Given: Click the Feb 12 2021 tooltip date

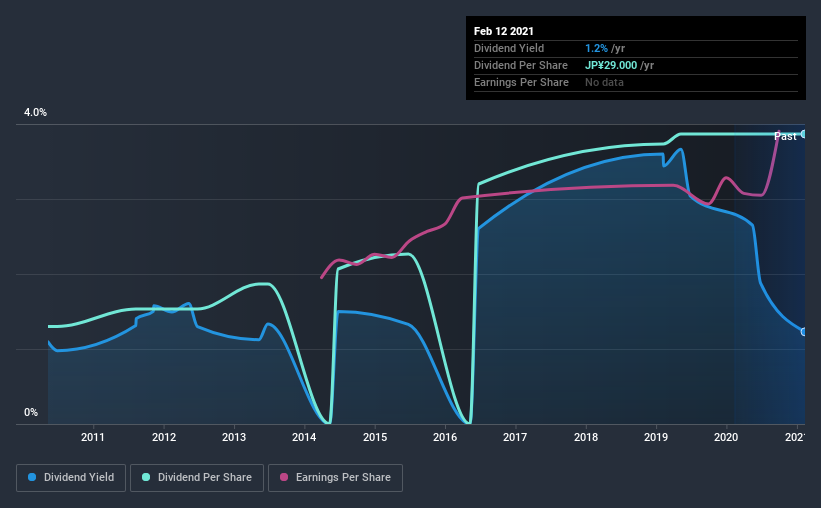Looking at the screenshot, I should point(504,31).
